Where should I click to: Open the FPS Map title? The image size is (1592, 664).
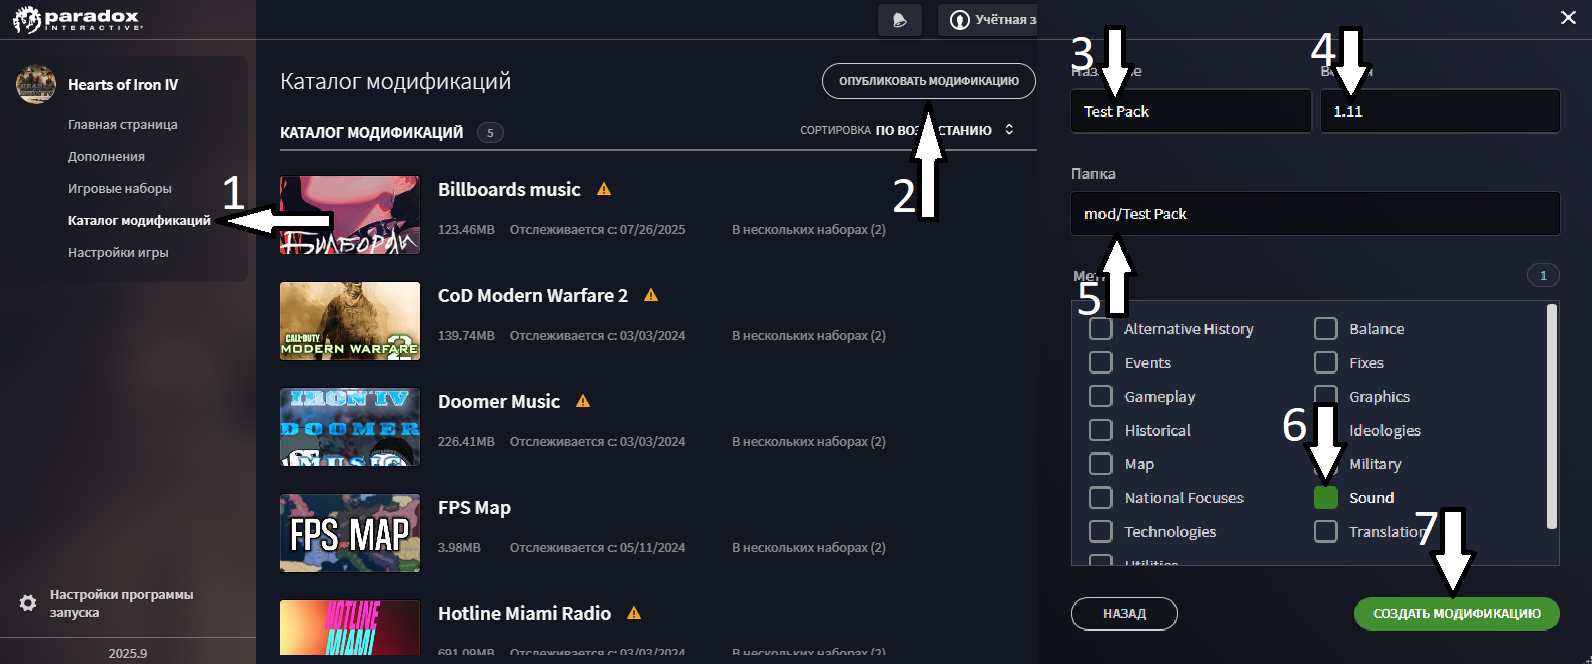(x=474, y=507)
